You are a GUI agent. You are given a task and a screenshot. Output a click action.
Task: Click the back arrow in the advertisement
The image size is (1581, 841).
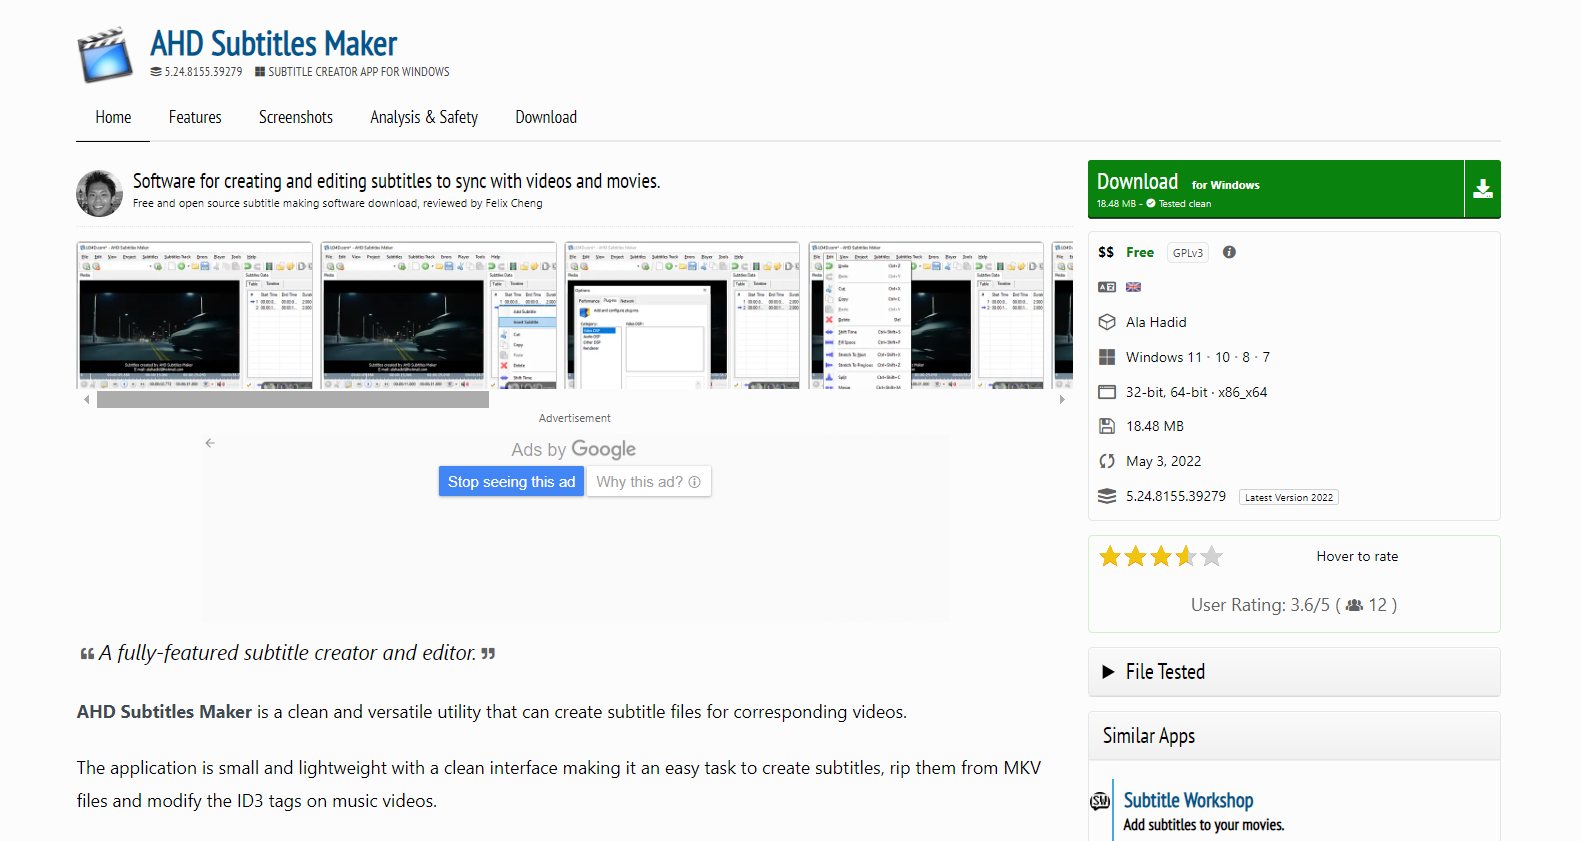pos(210,443)
